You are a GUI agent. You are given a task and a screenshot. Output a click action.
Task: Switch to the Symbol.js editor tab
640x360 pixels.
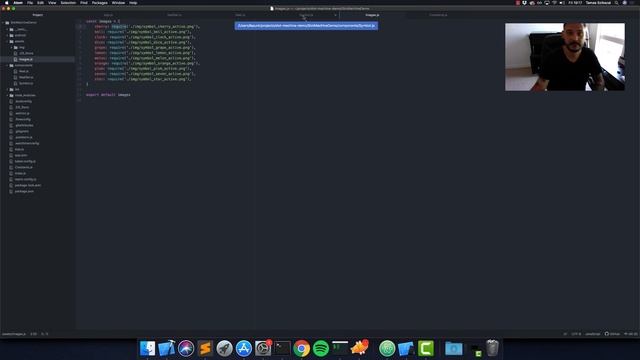click(306, 15)
